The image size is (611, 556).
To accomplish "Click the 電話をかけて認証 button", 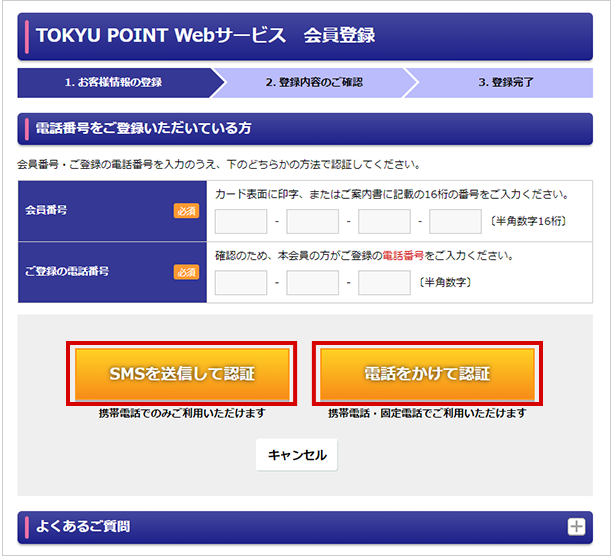I will point(427,374).
